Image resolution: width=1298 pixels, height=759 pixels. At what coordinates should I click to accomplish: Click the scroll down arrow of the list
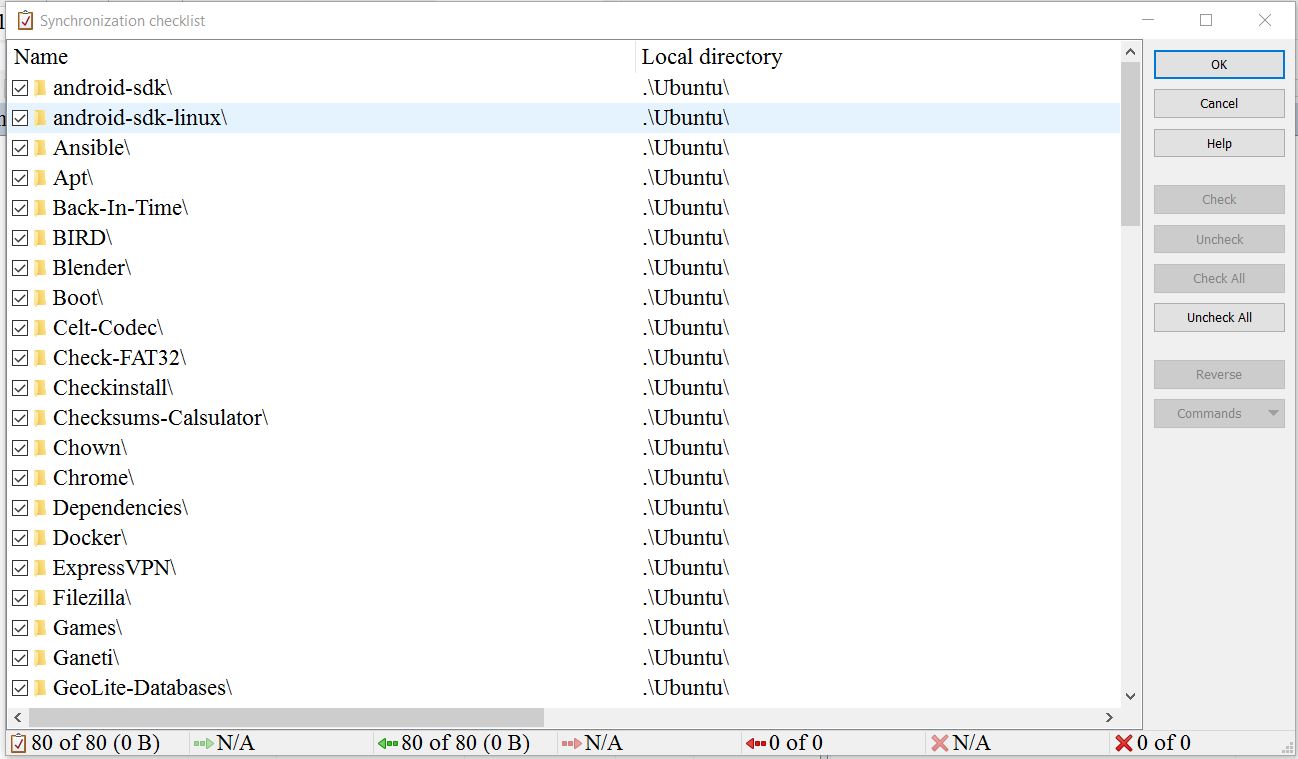click(x=1130, y=696)
